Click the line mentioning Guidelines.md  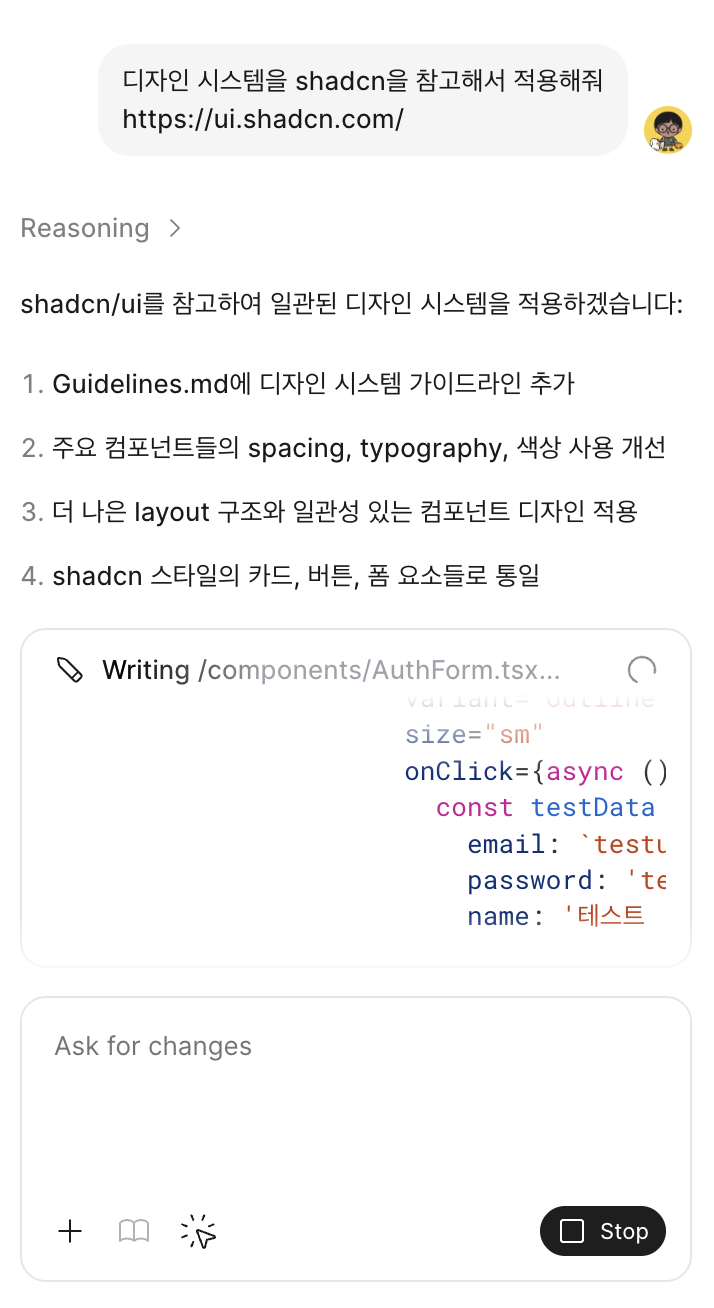pos(313,383)
